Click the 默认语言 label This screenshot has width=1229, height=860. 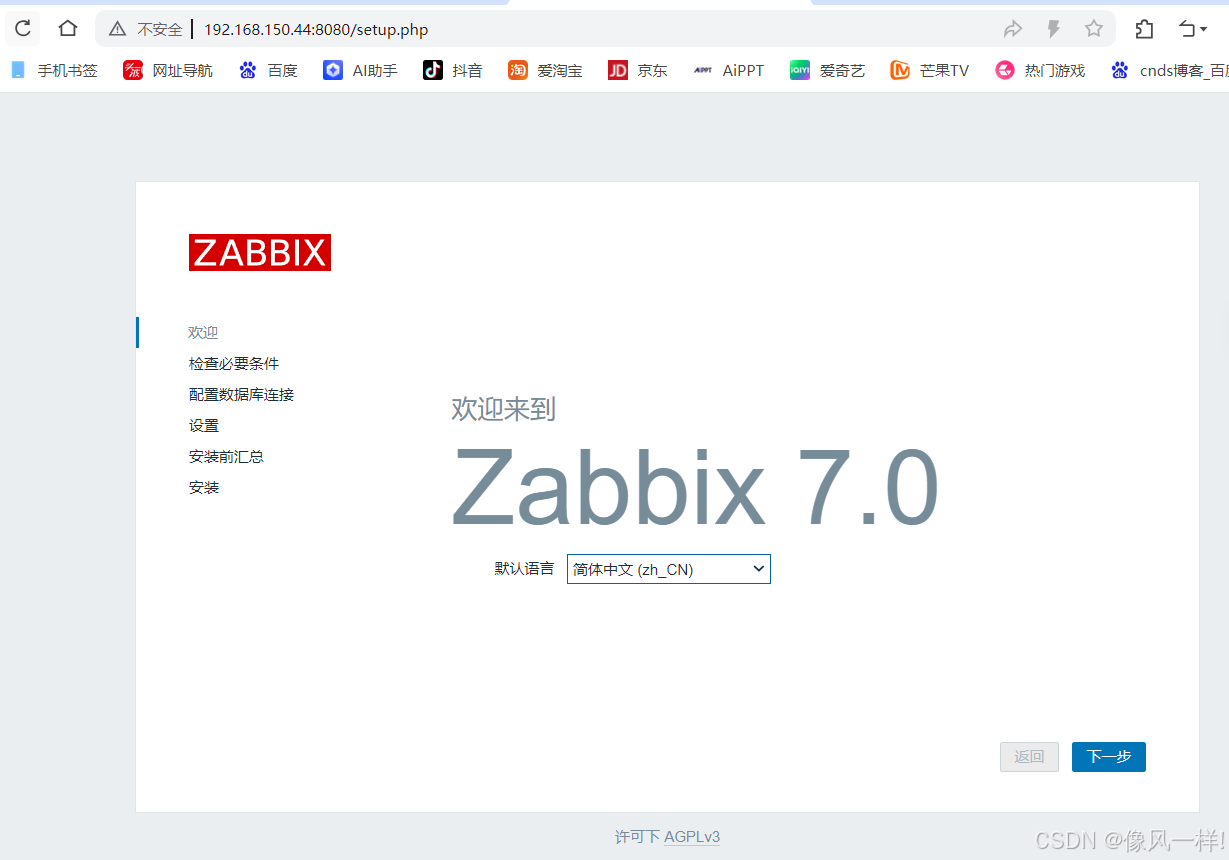[x=524, y=568]
